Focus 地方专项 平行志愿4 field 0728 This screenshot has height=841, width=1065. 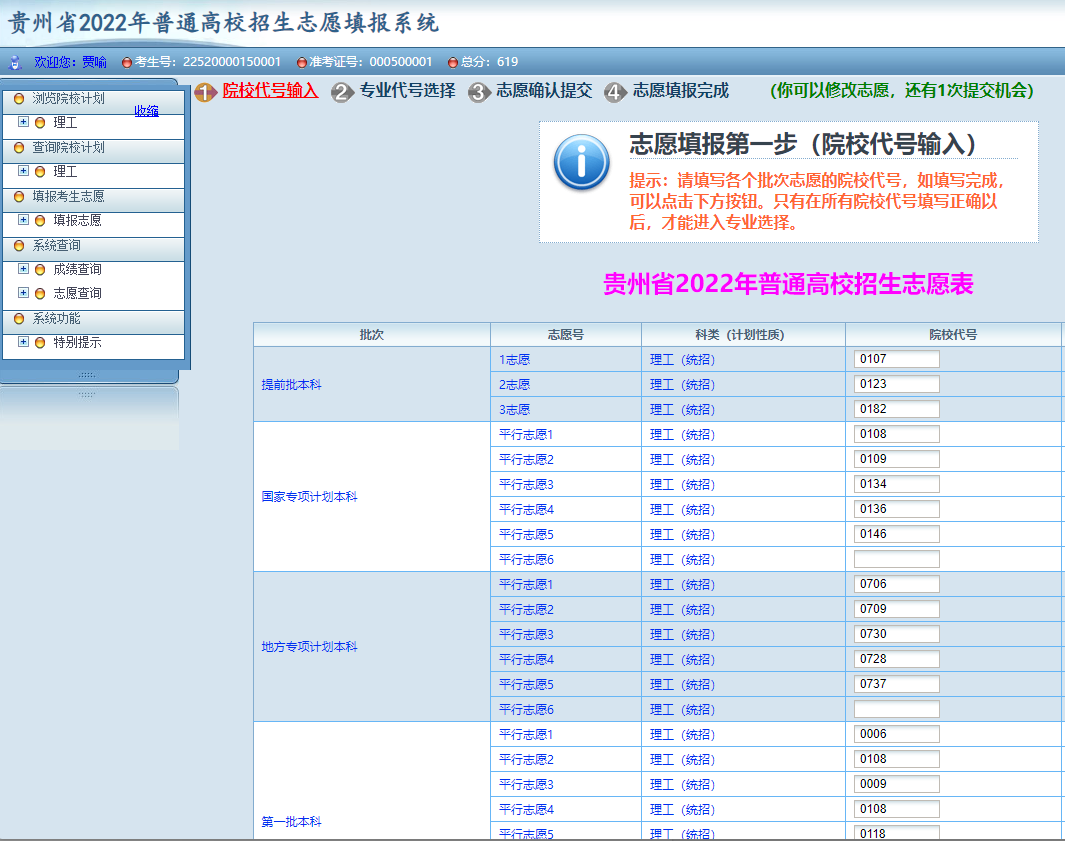pyautogui.click(x=897, y=659)
